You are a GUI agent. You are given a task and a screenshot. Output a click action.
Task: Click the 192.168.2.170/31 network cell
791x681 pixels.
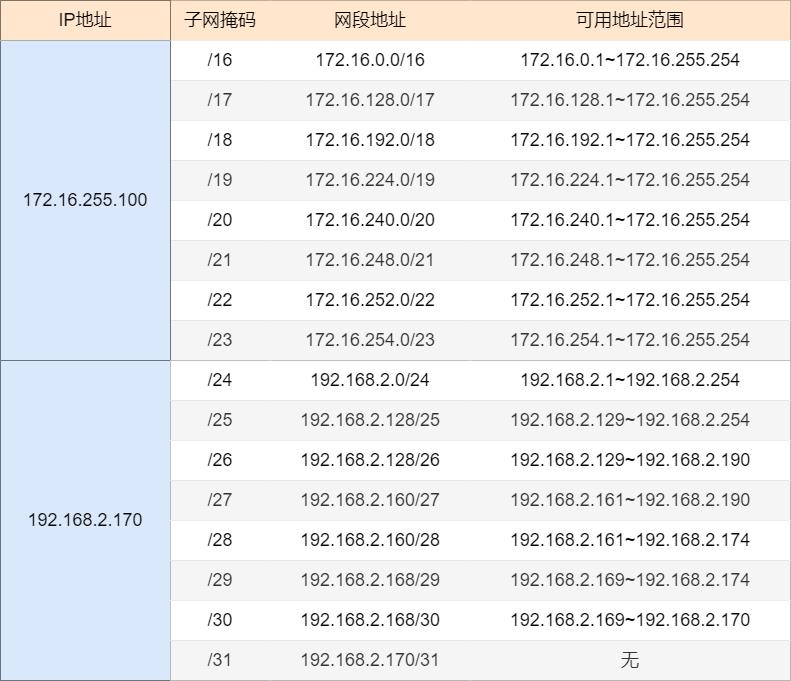(x=370, y=660)
